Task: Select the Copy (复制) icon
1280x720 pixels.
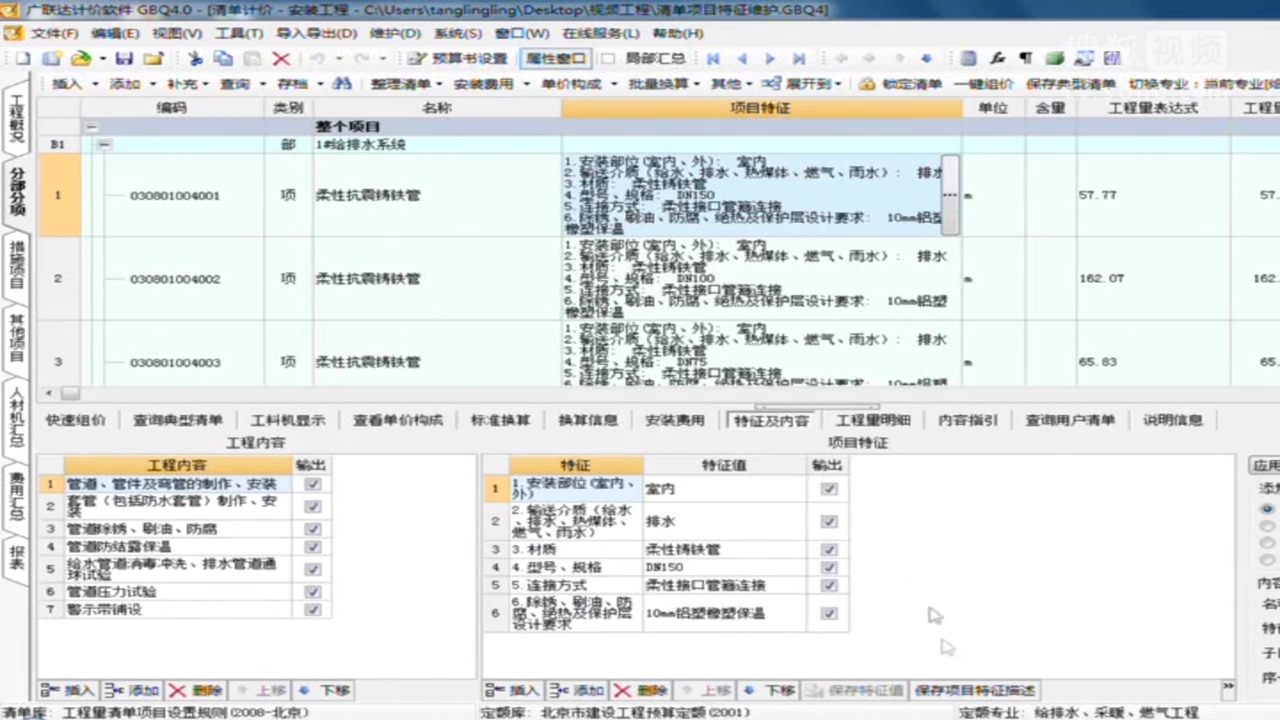Action: pos(223,58)
